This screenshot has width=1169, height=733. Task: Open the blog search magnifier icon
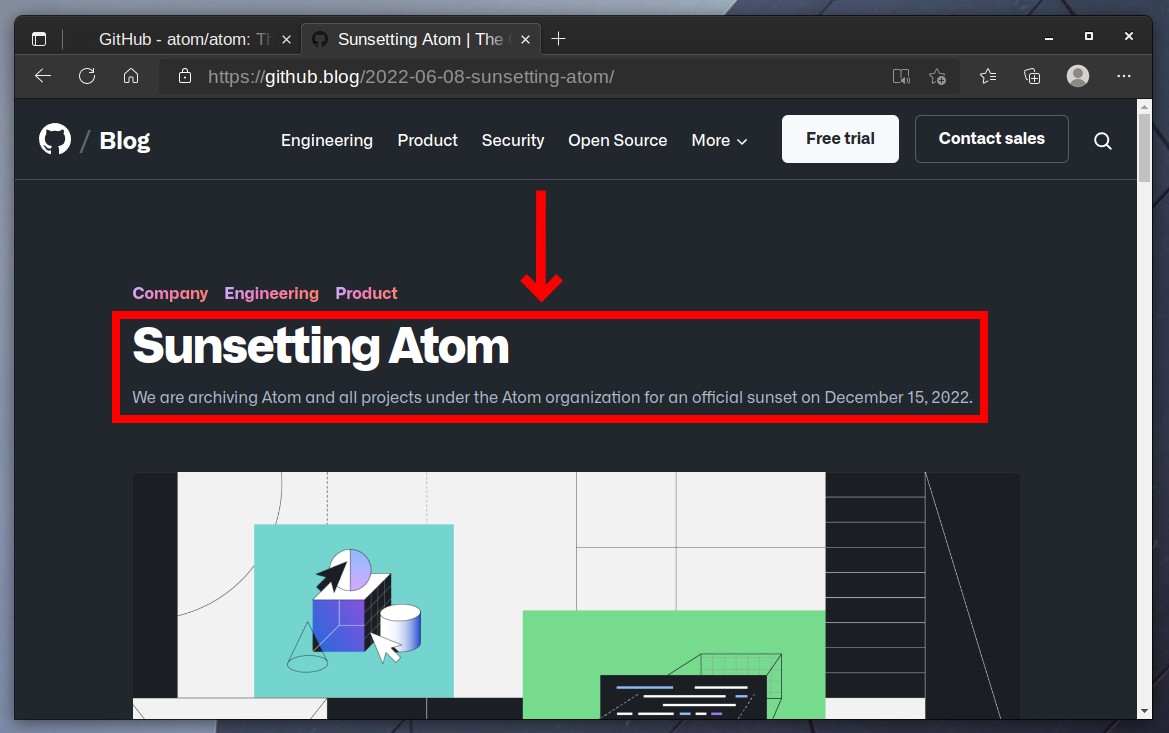tap(1103, 140)
